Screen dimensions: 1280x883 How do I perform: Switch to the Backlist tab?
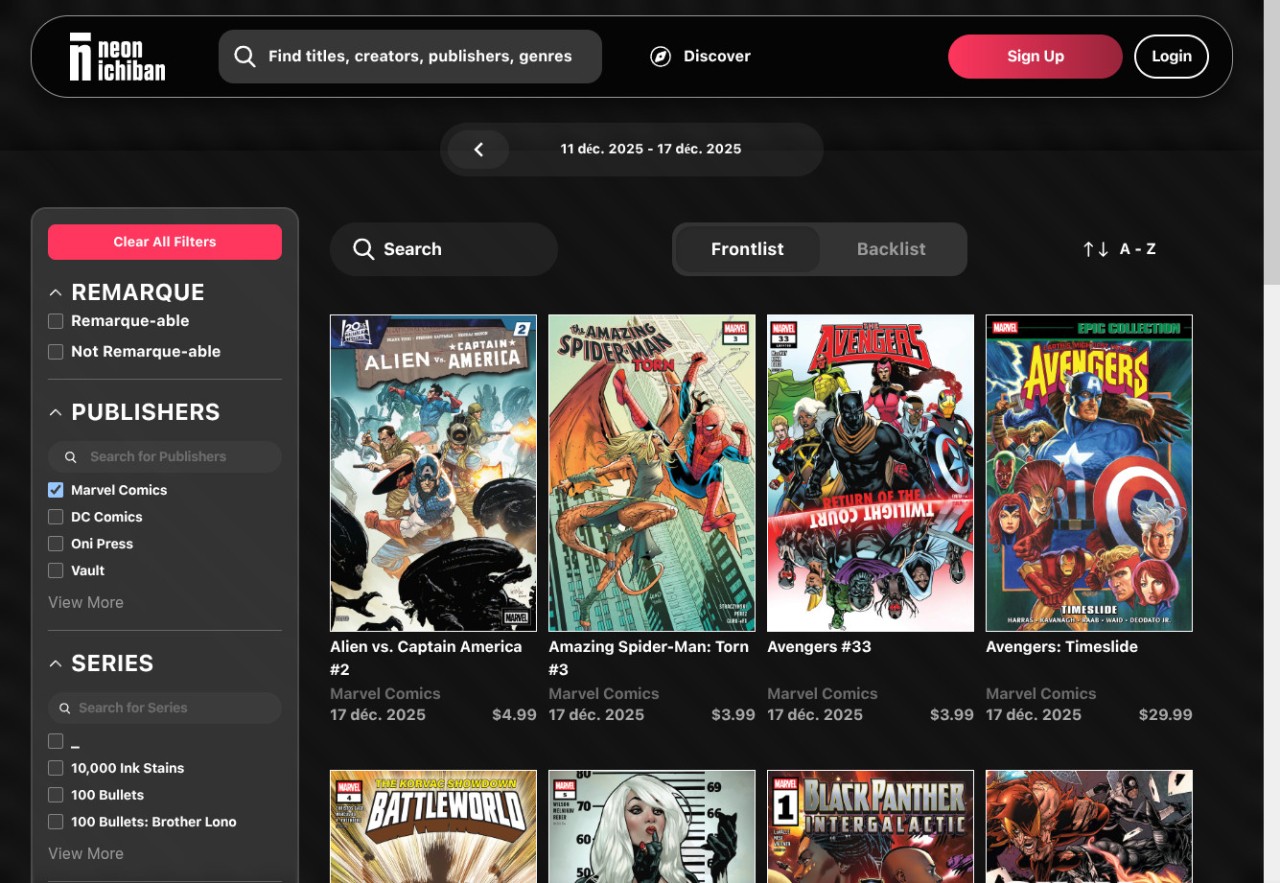click(891, 249)
